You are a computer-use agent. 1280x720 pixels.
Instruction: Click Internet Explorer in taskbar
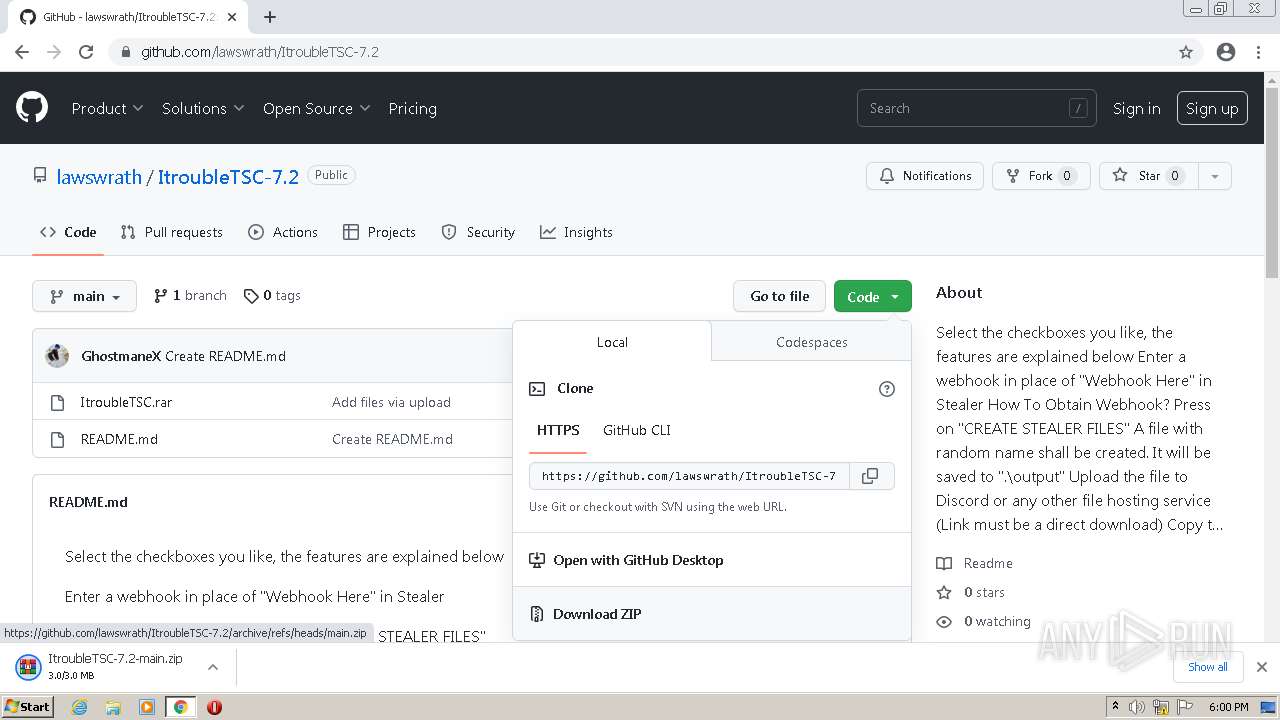(79, 707)
